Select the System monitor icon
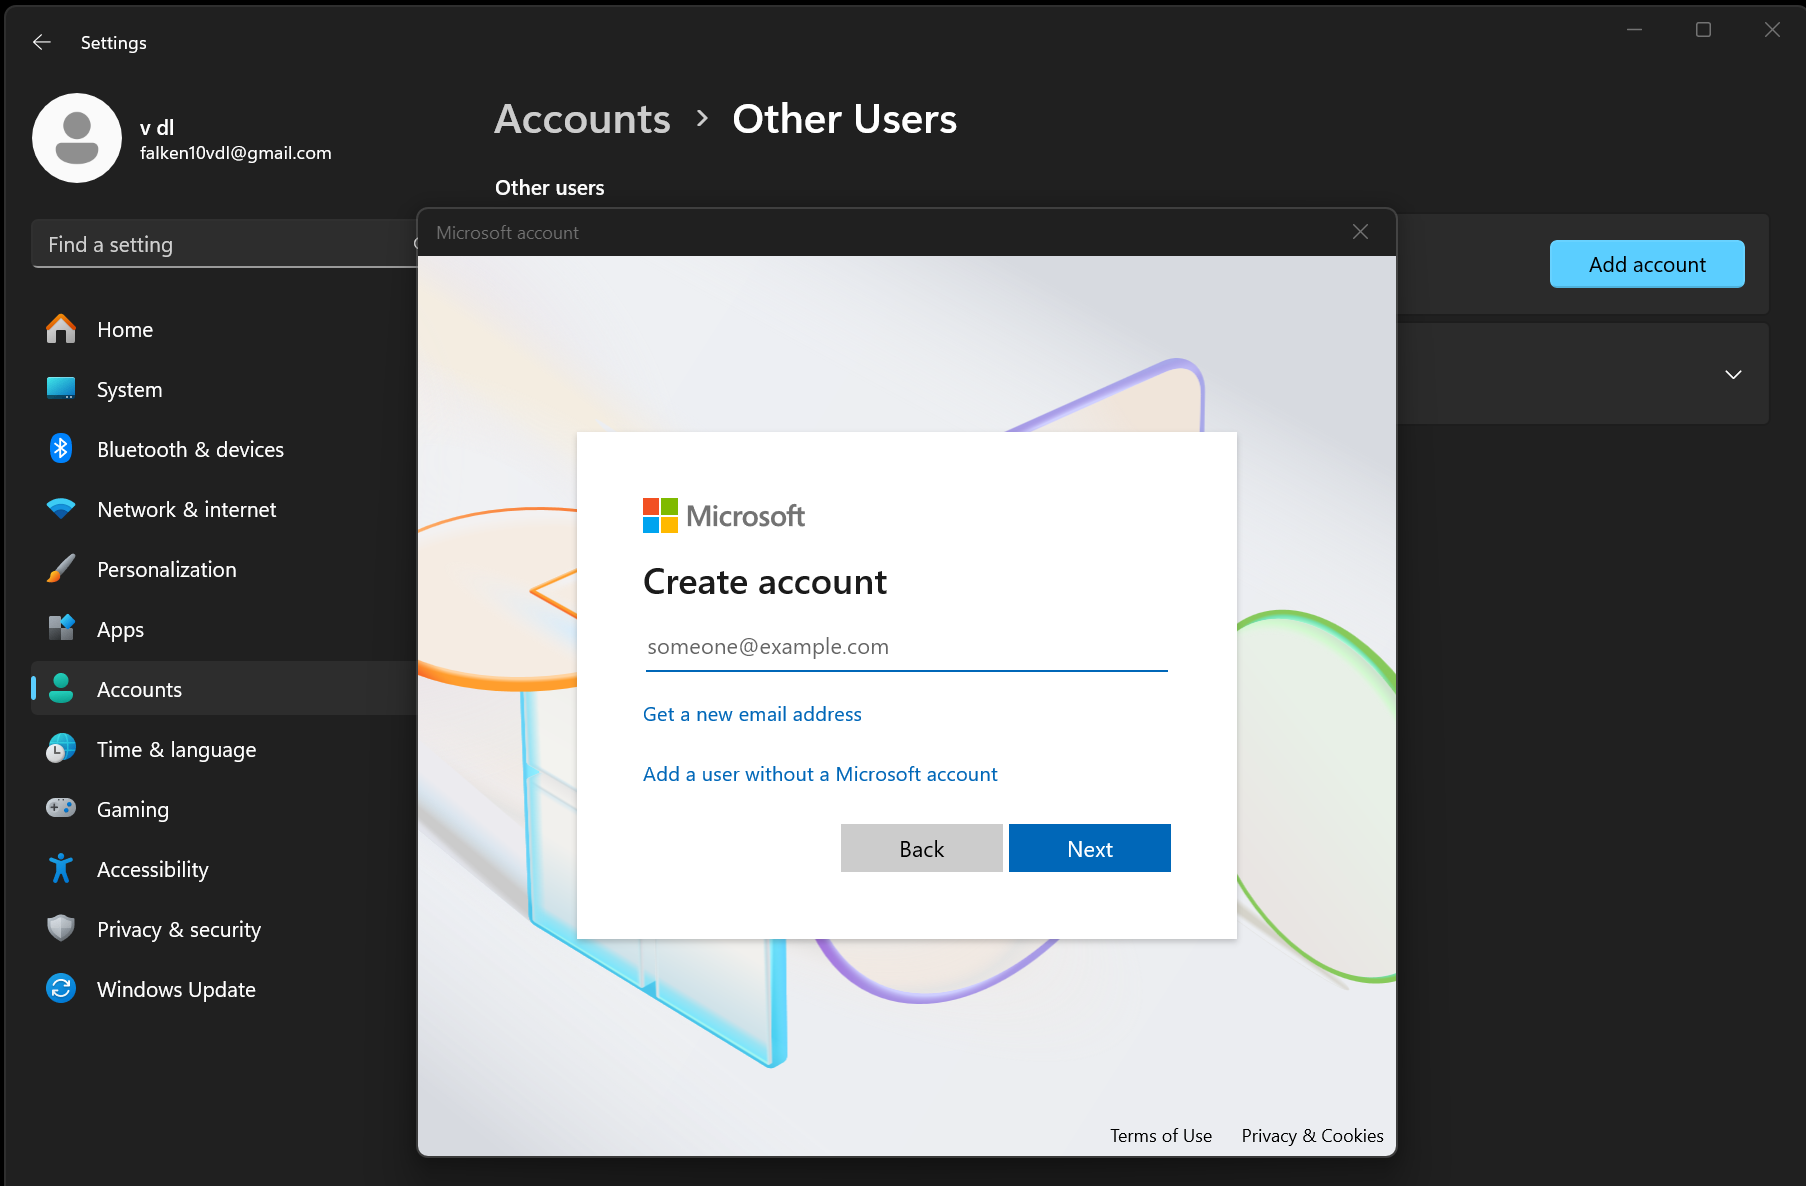Screen dimensions: 1806x1186 tap(61, 389)
